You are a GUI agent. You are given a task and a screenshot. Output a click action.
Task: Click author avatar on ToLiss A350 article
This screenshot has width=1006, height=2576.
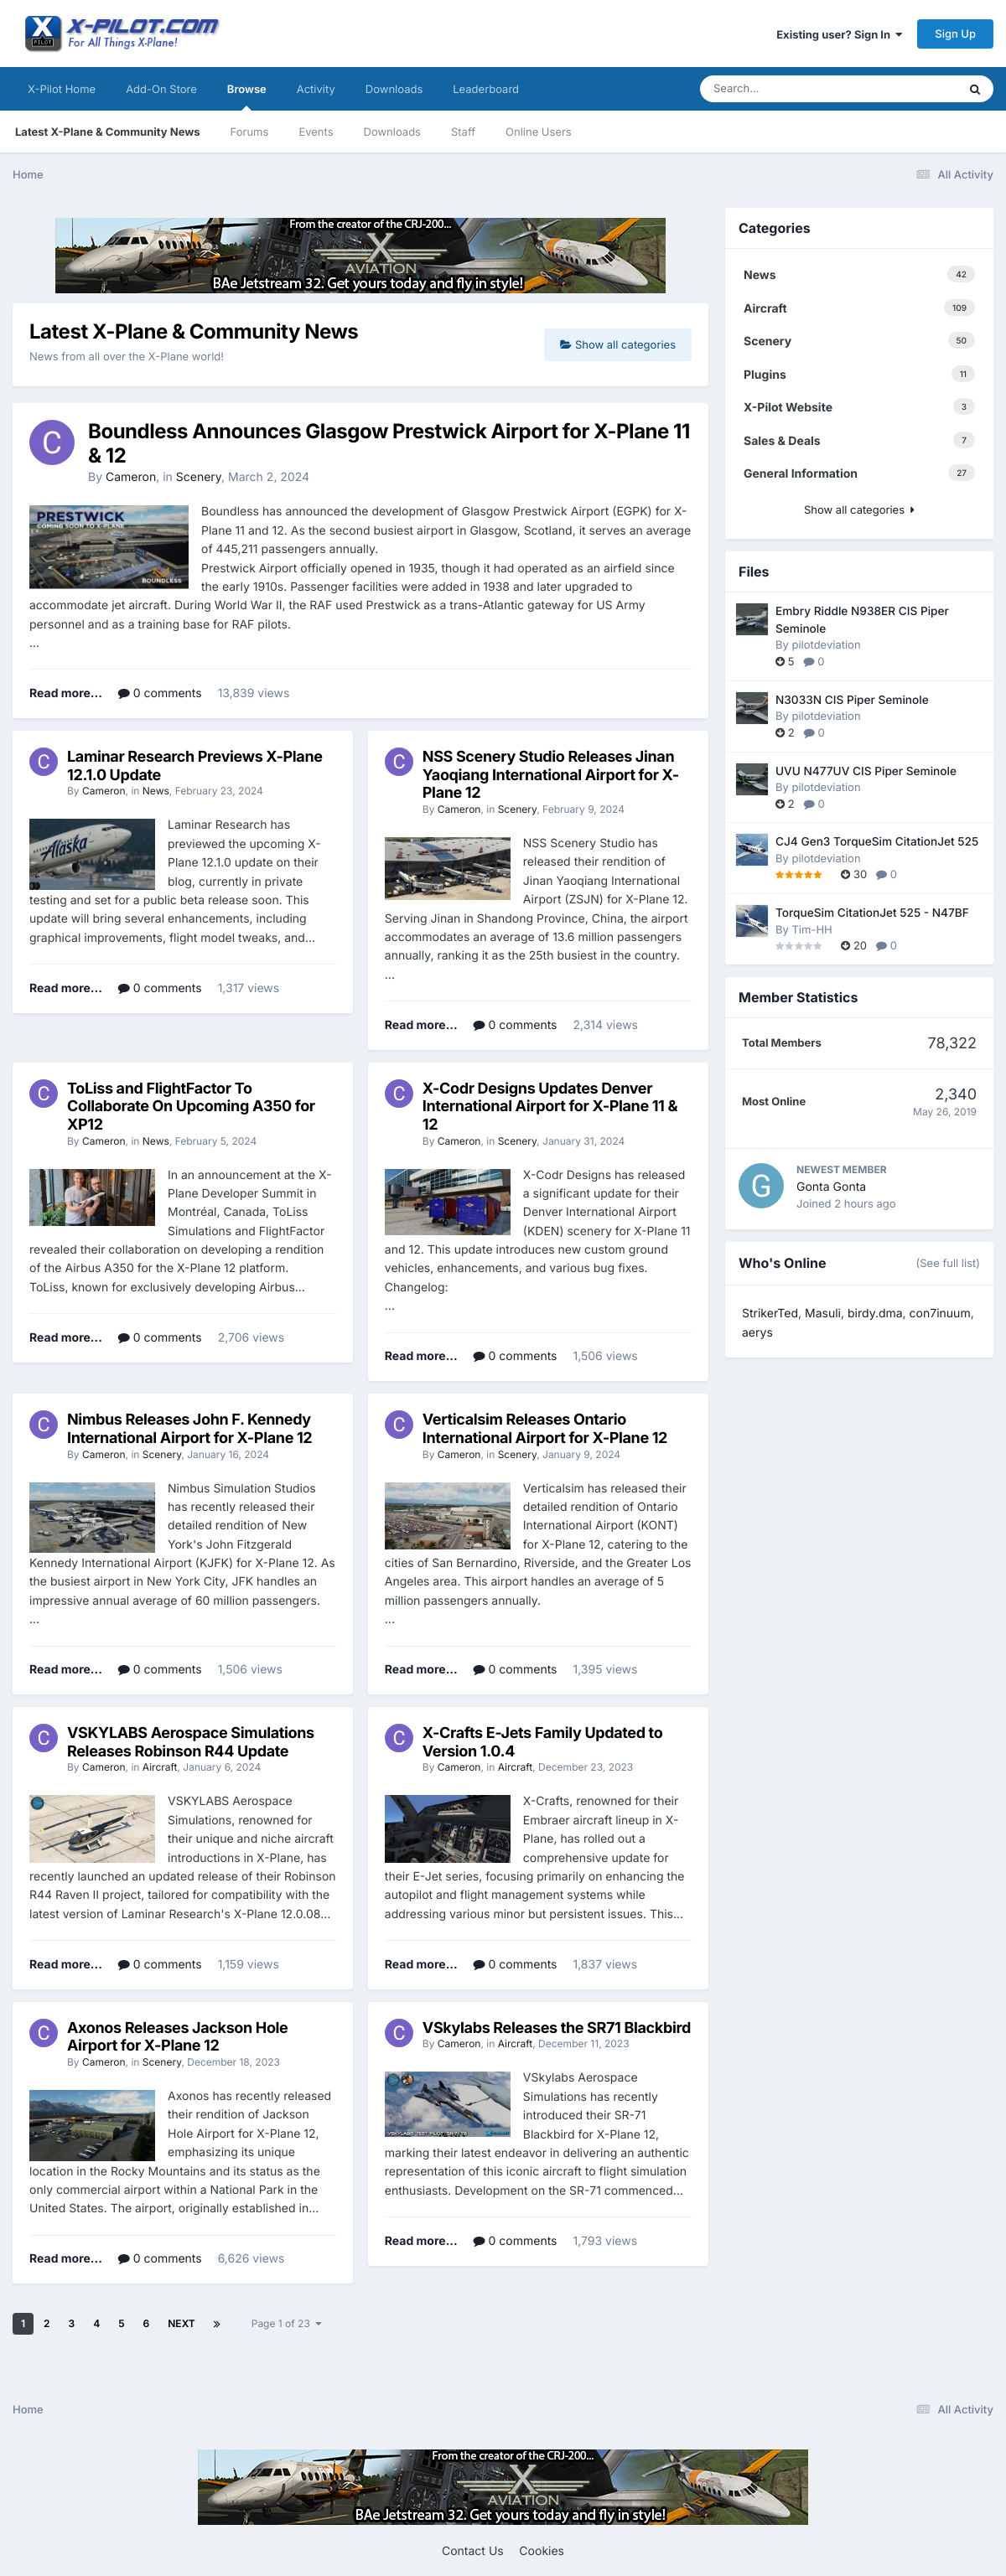[x=43, y=1093]
